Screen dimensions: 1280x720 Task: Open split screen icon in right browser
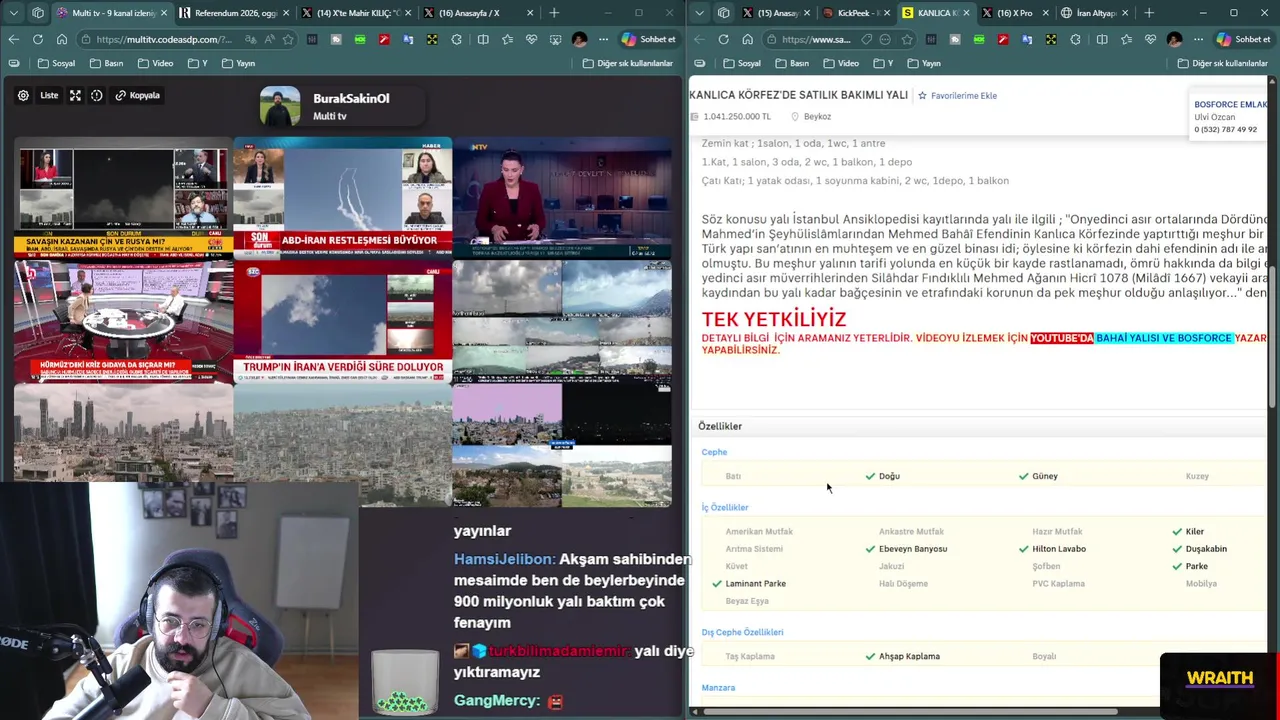(1102, 39)
